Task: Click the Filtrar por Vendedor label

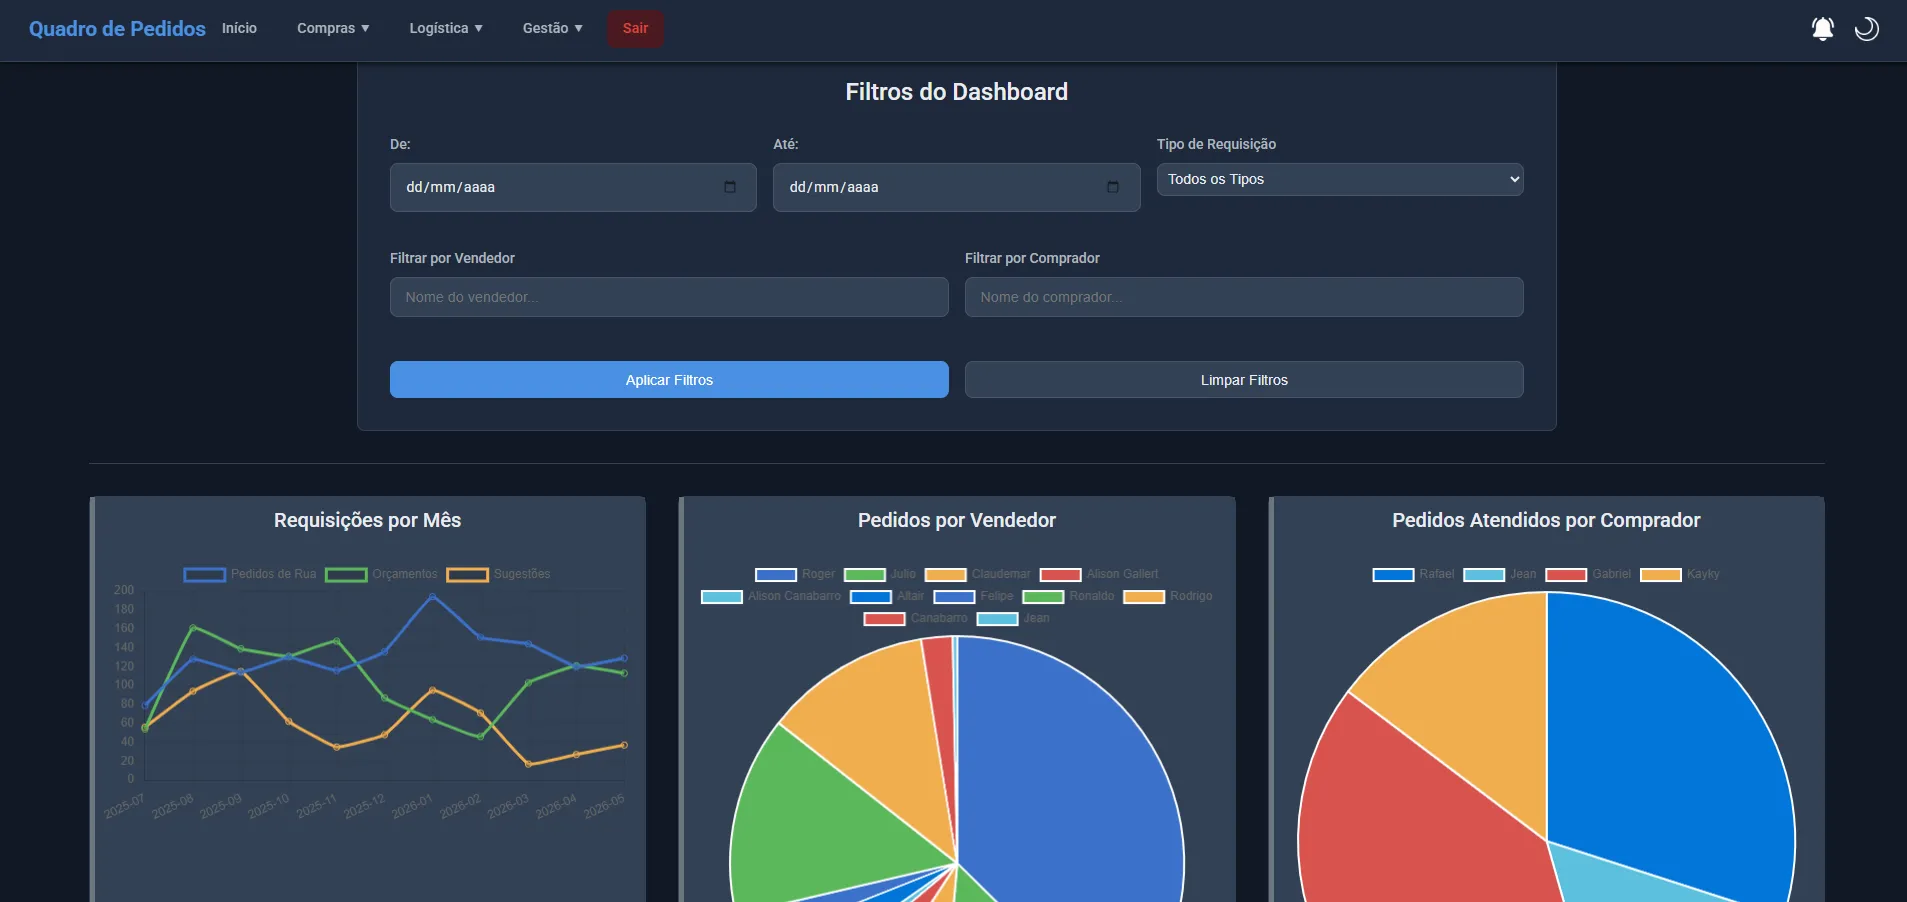Action: tap(452, 258)
